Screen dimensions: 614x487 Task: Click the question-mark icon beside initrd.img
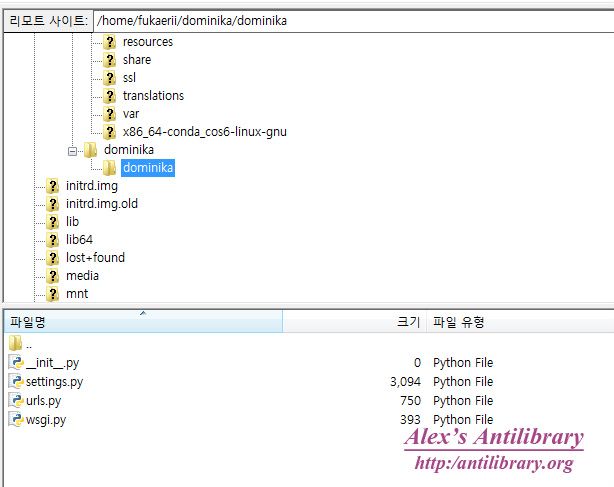tap(52, 186)
